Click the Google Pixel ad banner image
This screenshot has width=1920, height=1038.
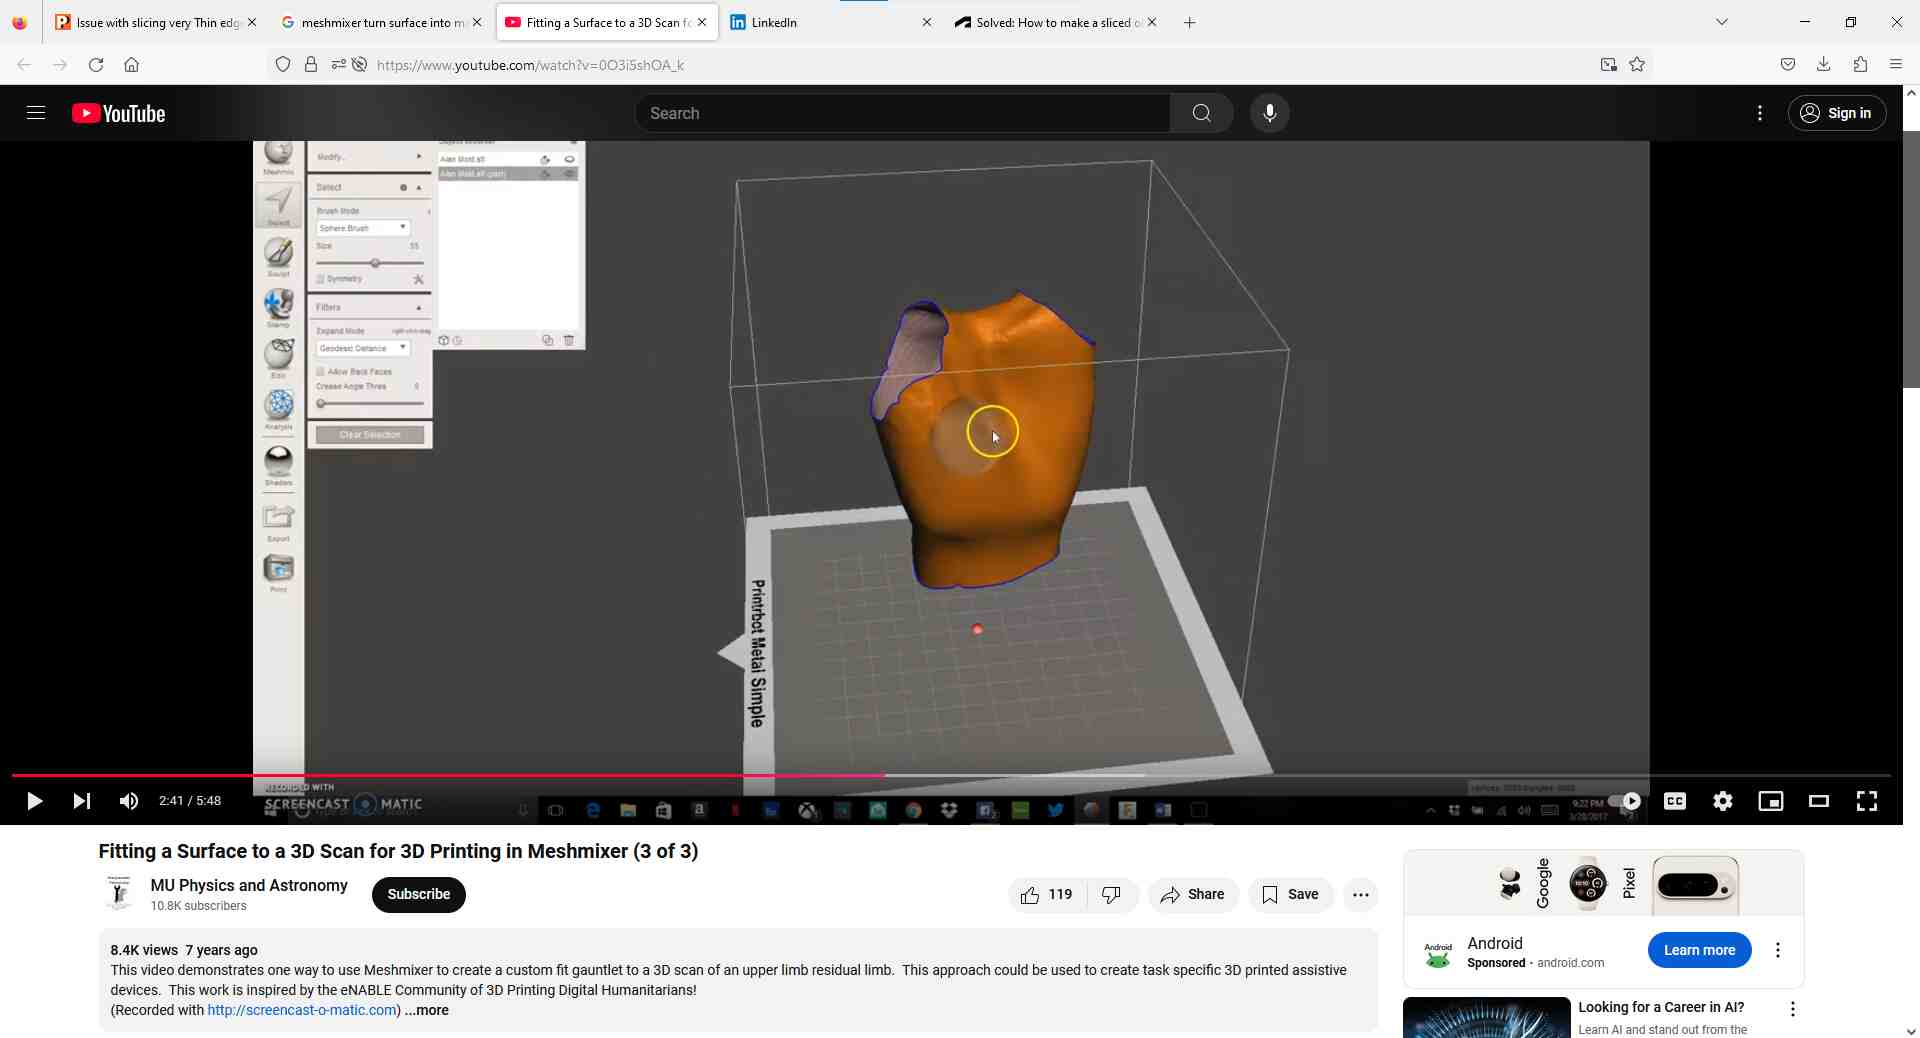point(1604,884)
